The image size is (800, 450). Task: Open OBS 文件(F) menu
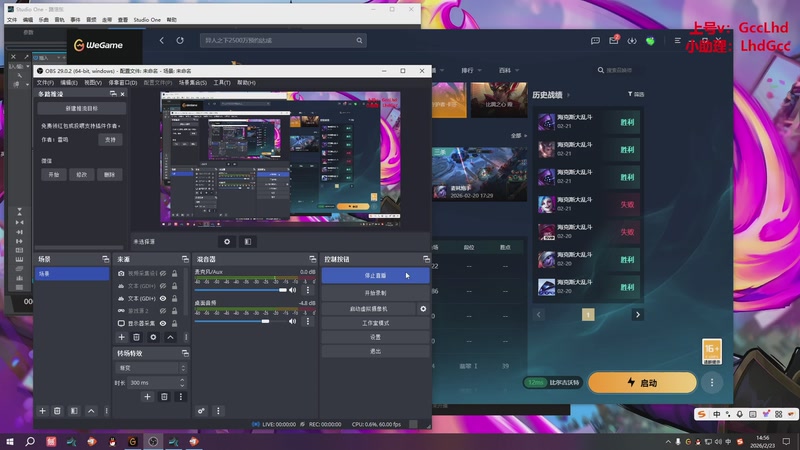pyautogui.click(x=45, y=83)
